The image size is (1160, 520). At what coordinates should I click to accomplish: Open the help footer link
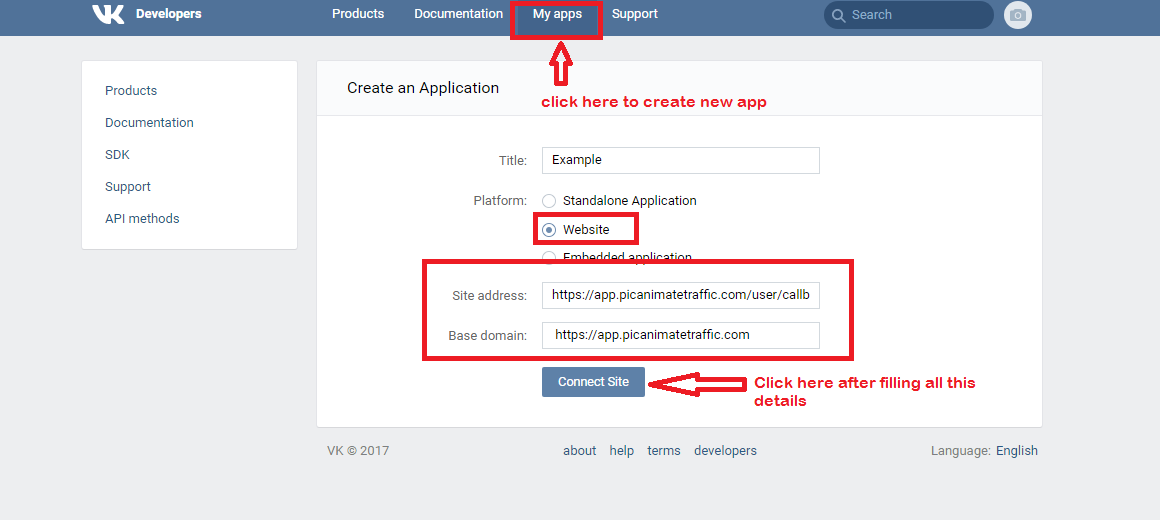coord(621,450)
